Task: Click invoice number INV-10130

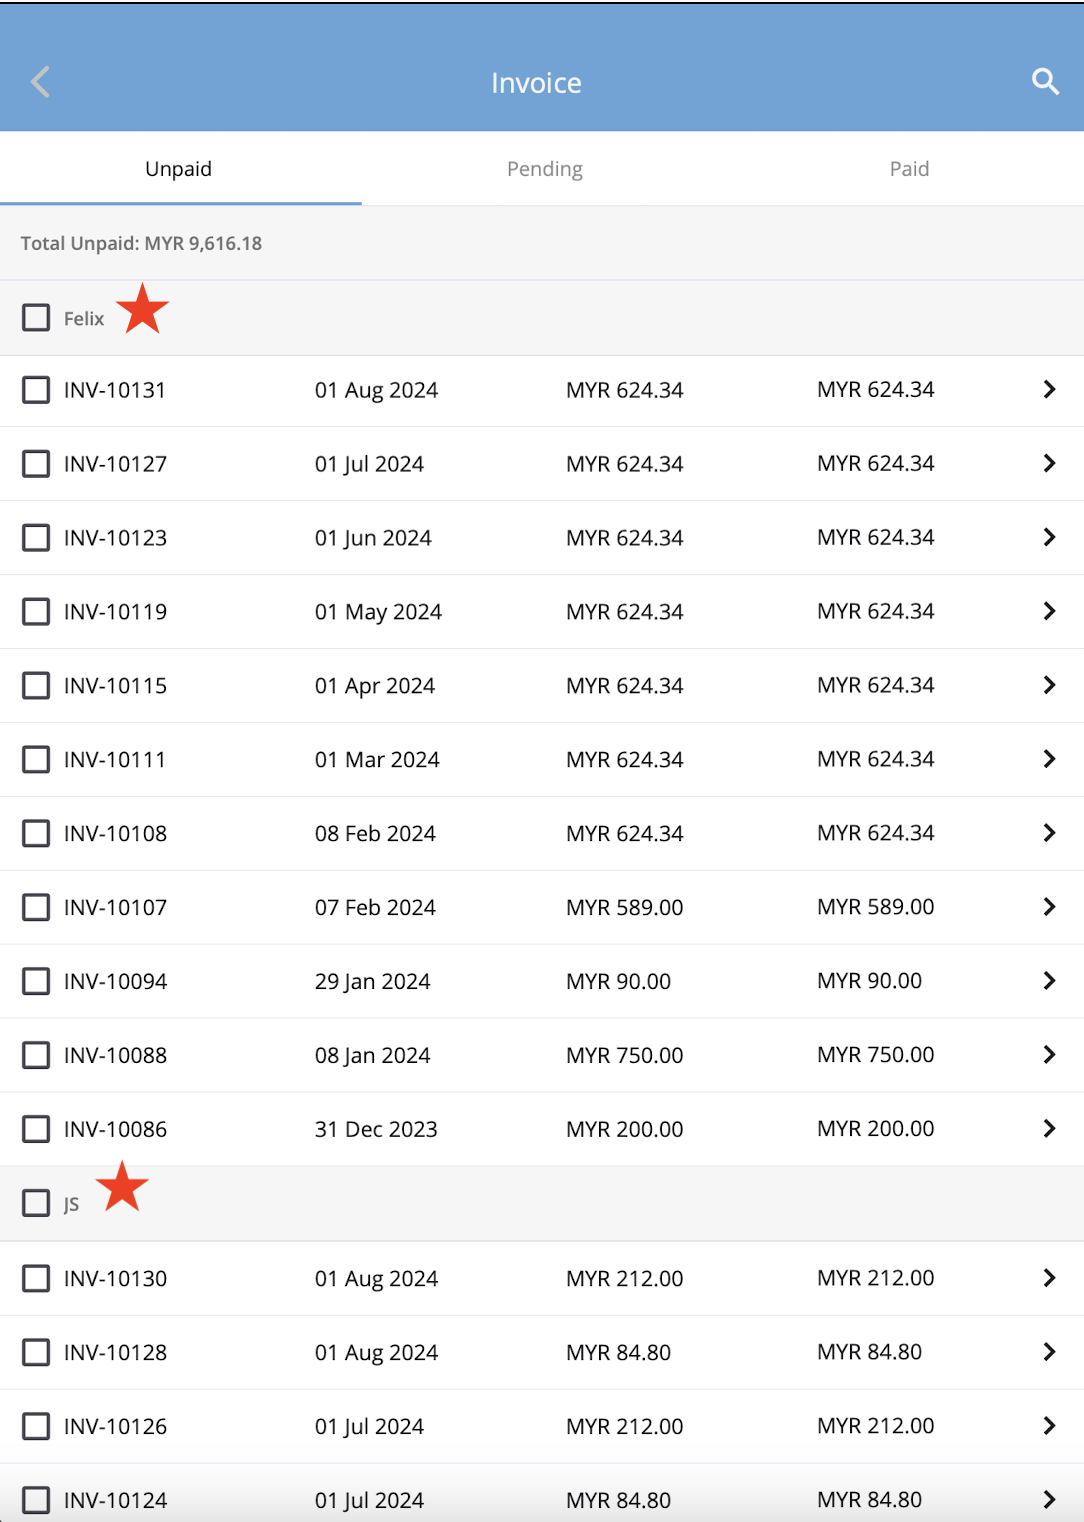Action: pos(115,1279)
